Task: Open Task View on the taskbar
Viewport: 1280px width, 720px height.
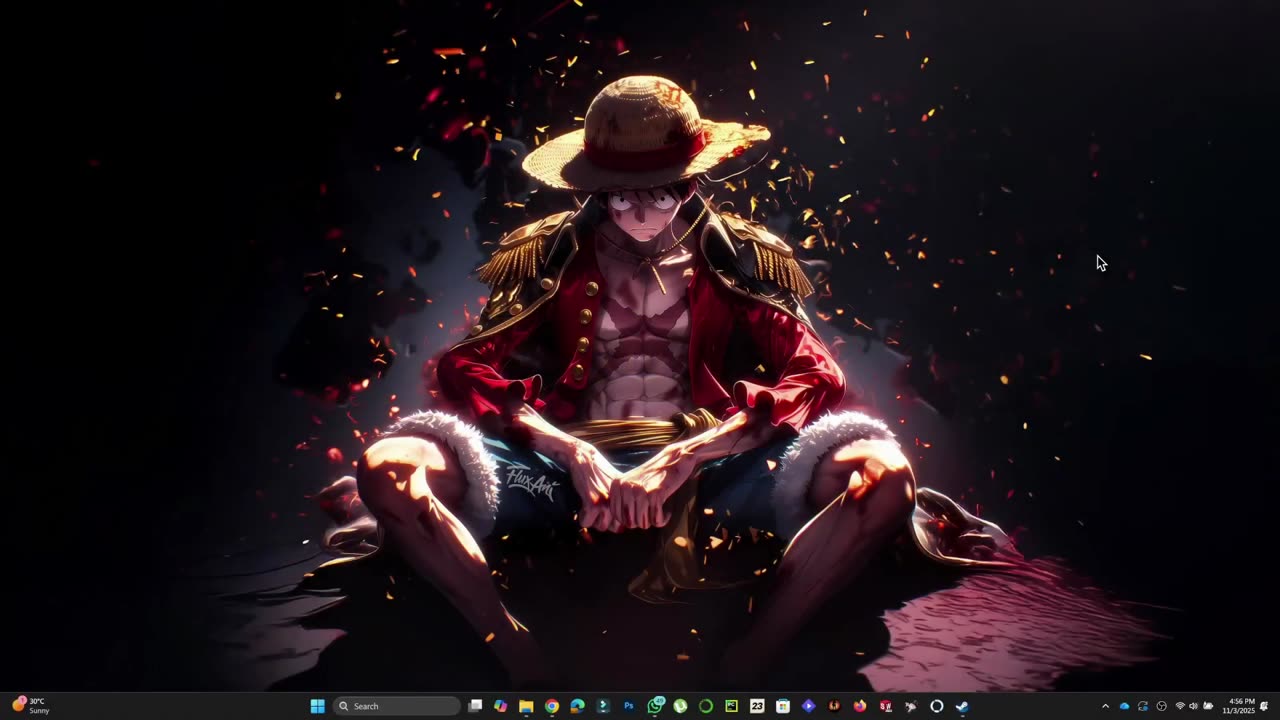Action: tap(475, 706)
